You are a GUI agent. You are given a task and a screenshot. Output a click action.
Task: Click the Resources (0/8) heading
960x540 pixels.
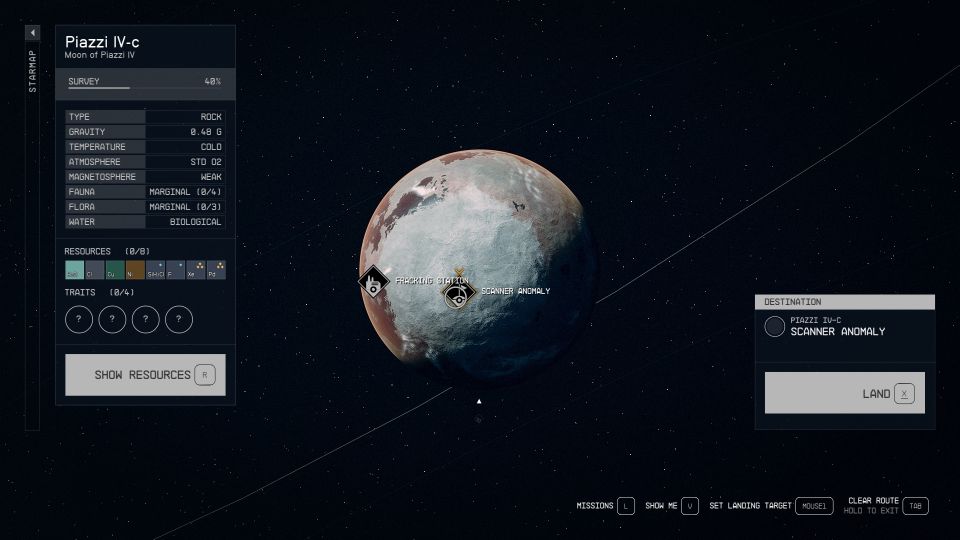pyautogui.click(x=107, y=252)
